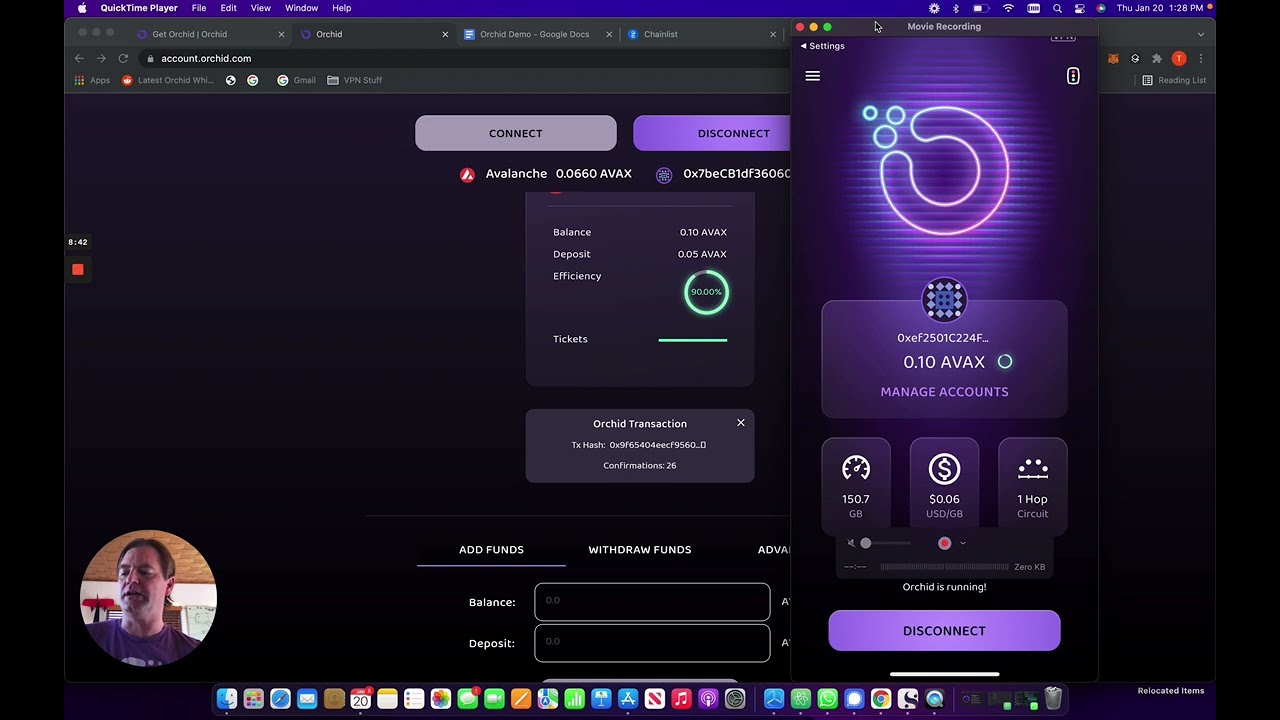Go back to Settings in the recording window
This screenshot has width=1280, height=720.
click(x=822, y=46)
